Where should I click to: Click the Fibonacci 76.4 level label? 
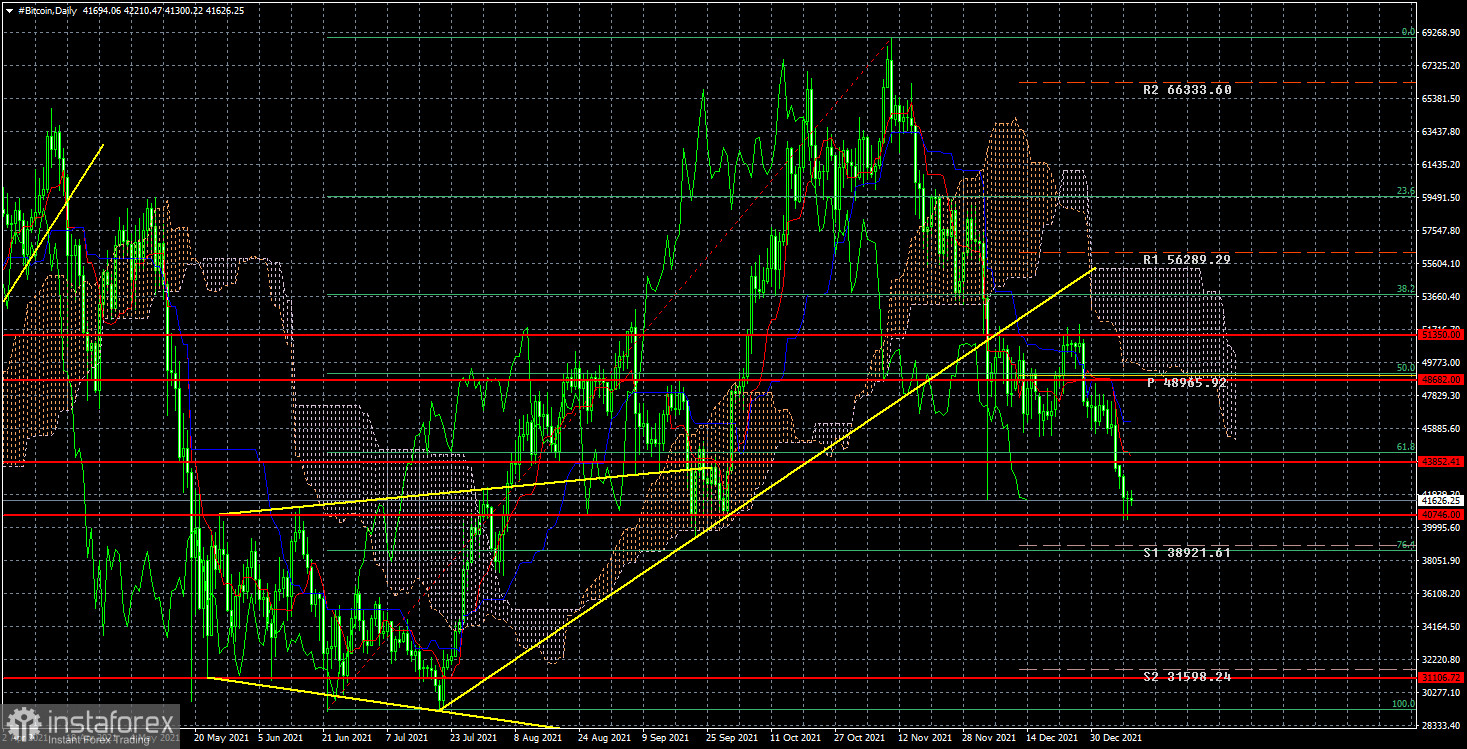(x=1406, y=546)
